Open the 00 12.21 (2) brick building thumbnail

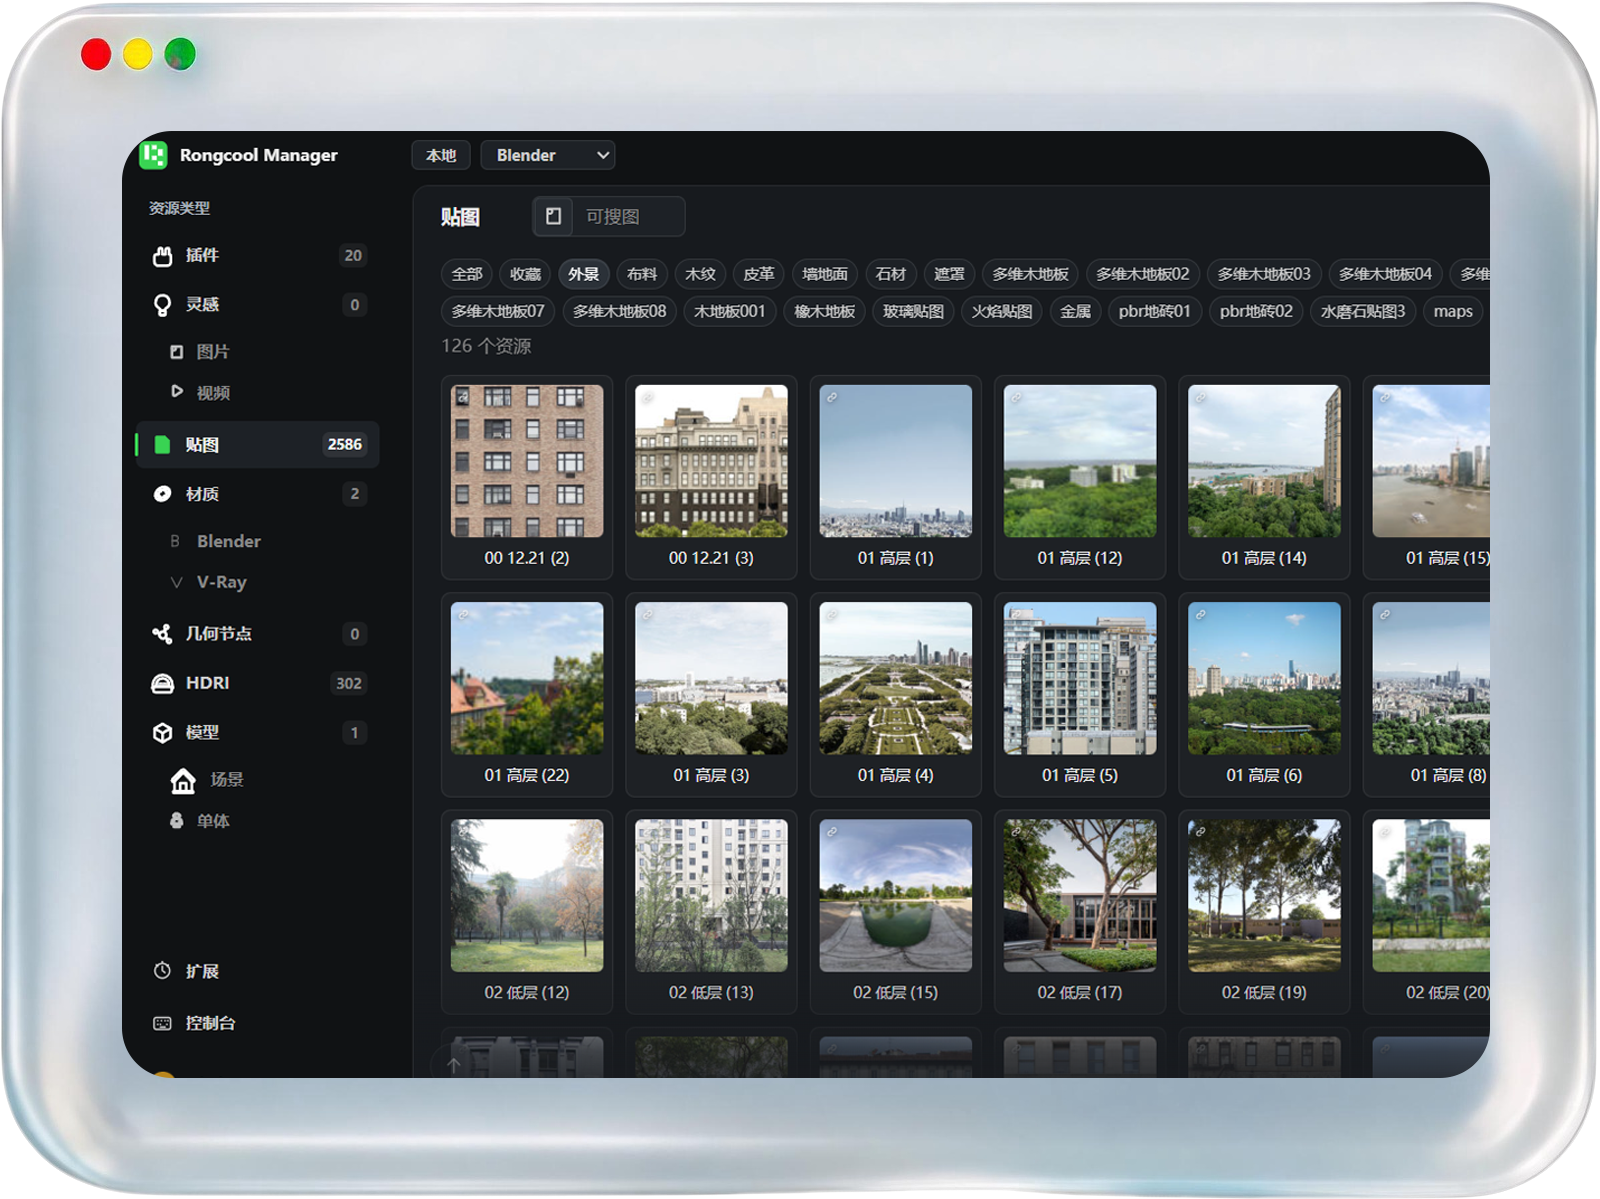[527, 461]
